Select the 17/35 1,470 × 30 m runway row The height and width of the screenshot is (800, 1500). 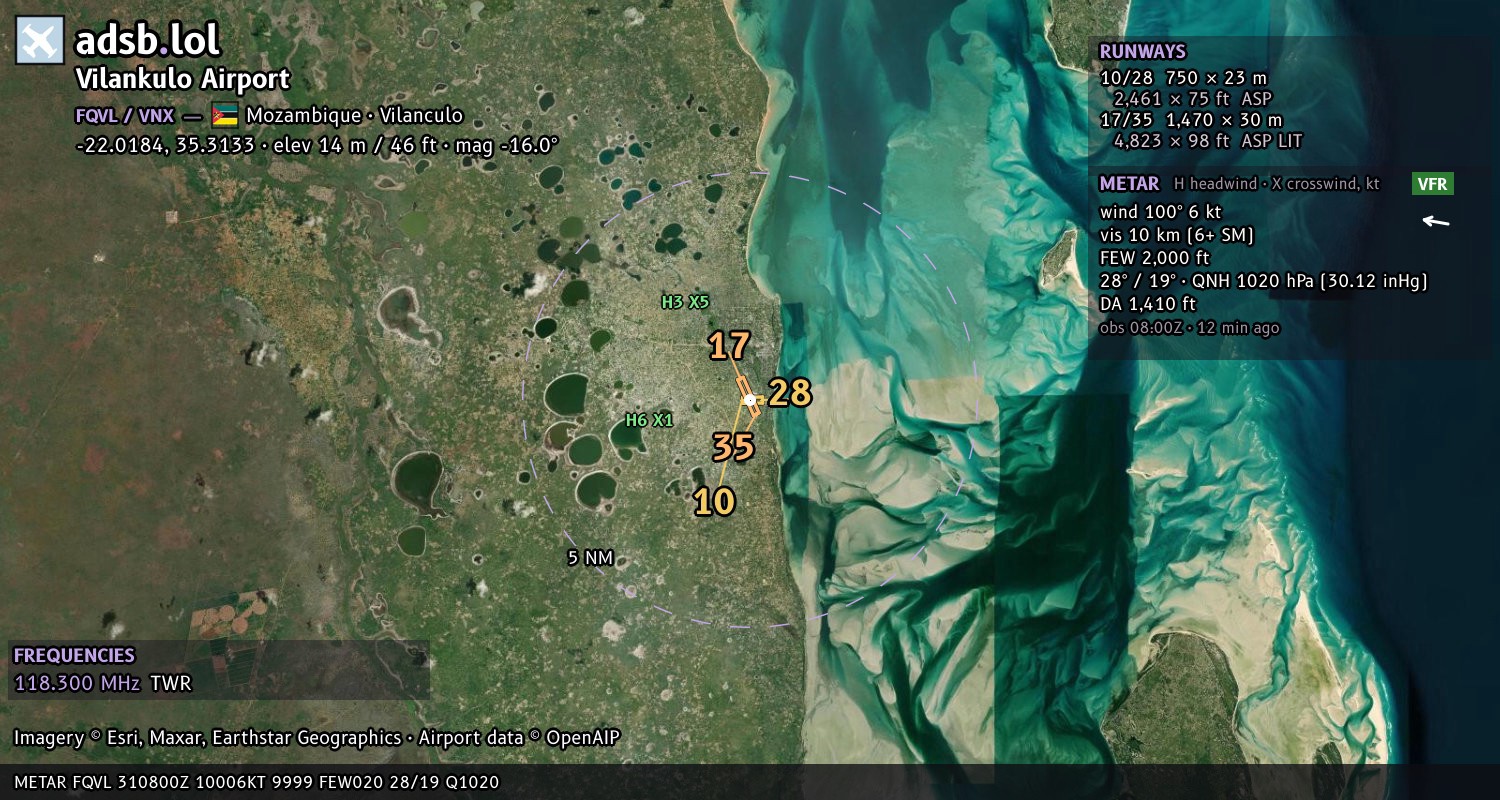tap(1190, 120)
